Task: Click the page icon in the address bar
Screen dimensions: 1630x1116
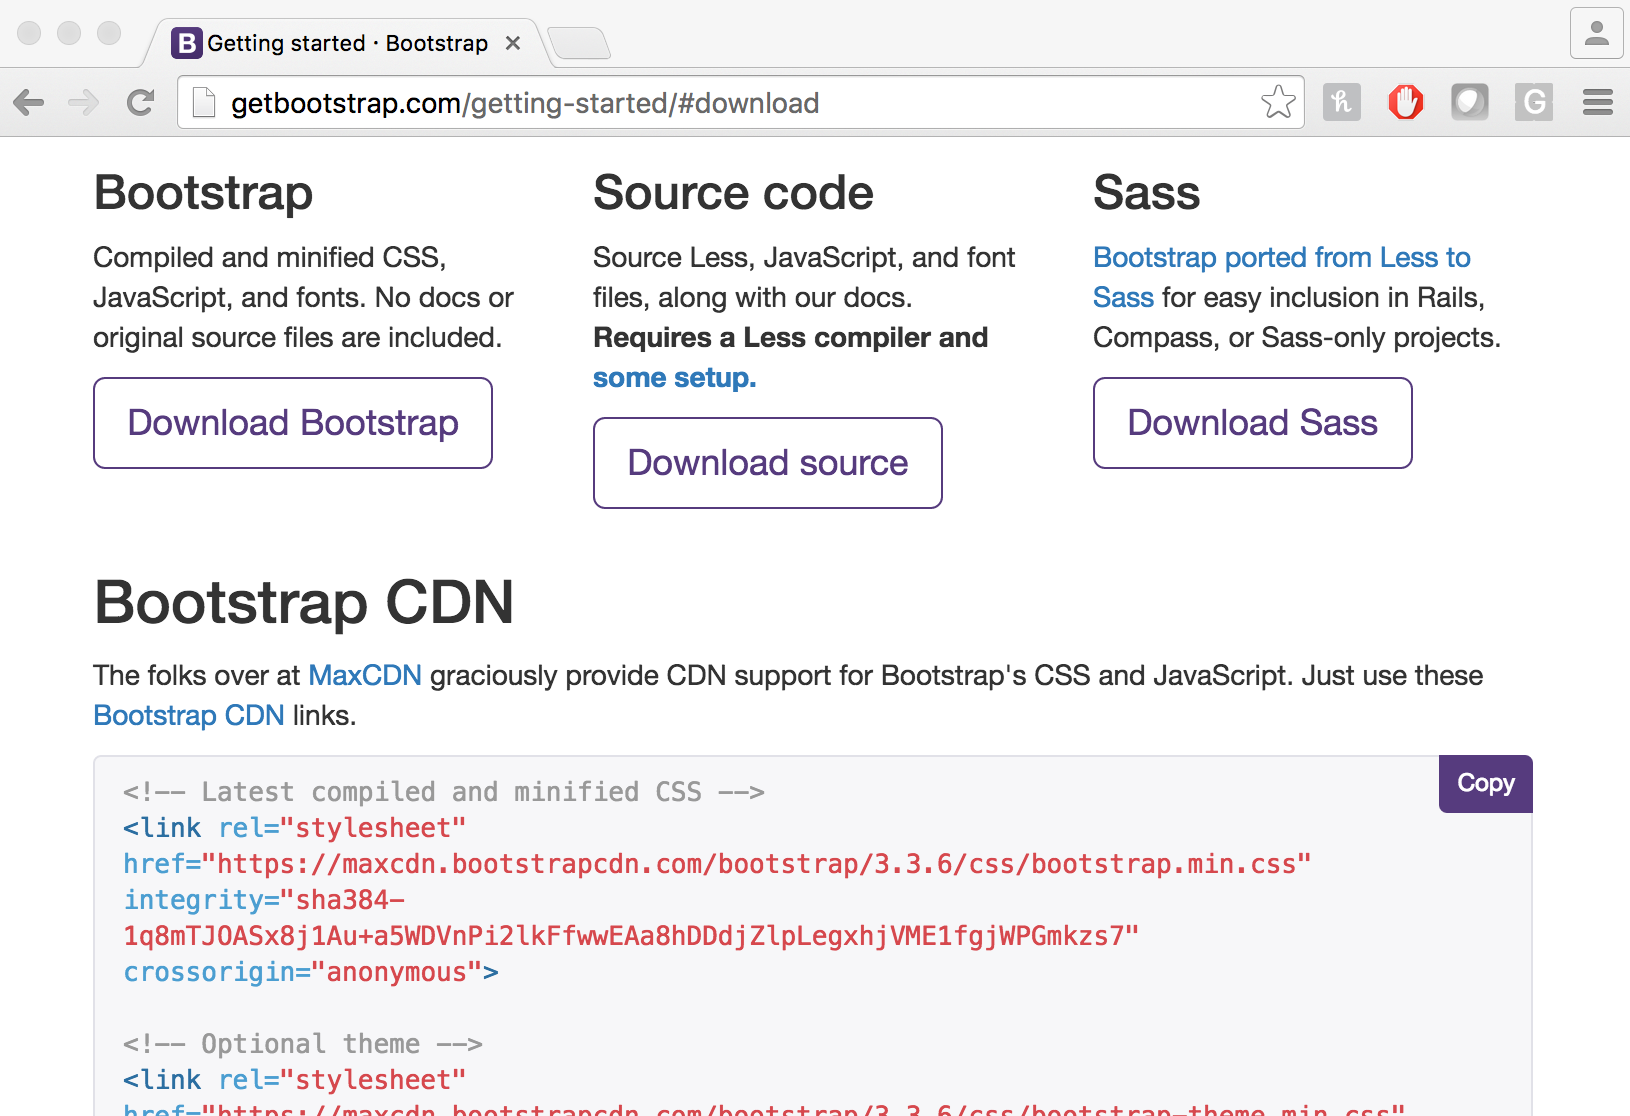Action: pos(203,102)
